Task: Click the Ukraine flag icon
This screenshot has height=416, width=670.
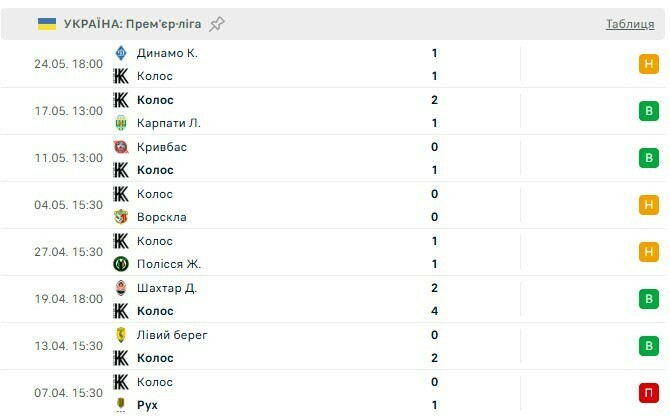Action: [x=47, y=24]
